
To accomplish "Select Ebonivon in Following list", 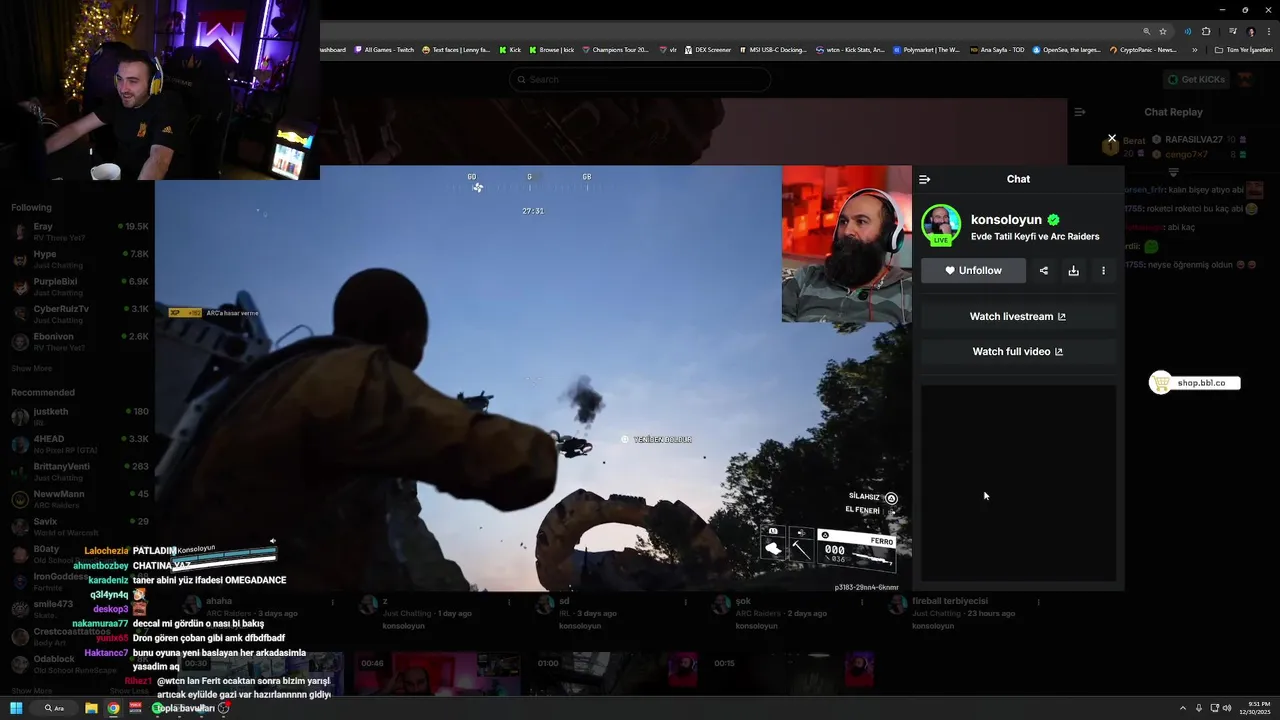I will pyautogui.click(x=78, y=342).
